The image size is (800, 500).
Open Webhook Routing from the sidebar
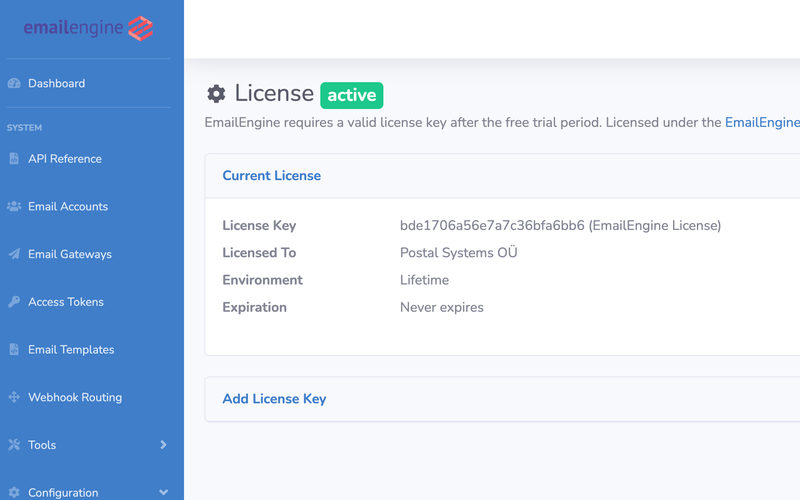pos(75,398)
